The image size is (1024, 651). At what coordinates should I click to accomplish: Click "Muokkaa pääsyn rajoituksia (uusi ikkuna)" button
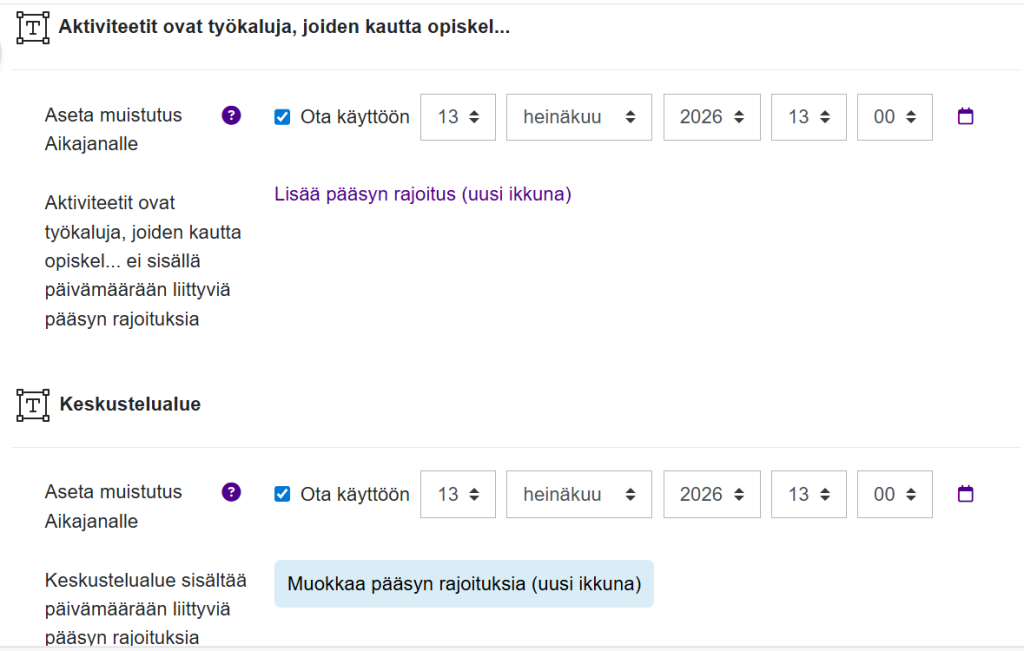464,582
